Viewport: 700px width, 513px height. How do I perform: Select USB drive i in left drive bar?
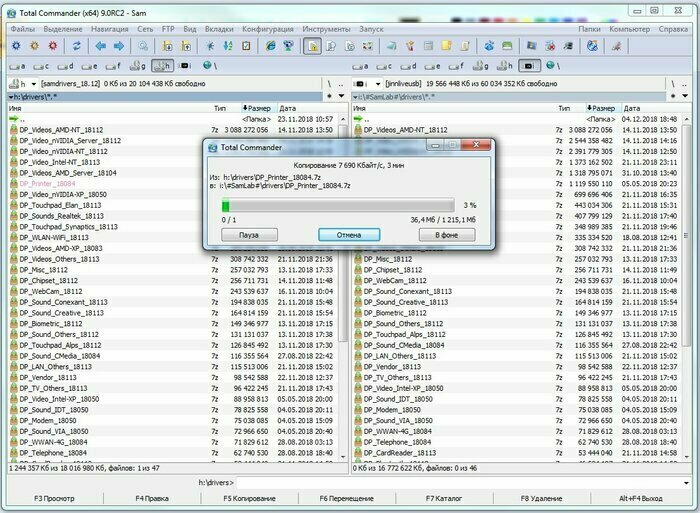coord(185,66)
